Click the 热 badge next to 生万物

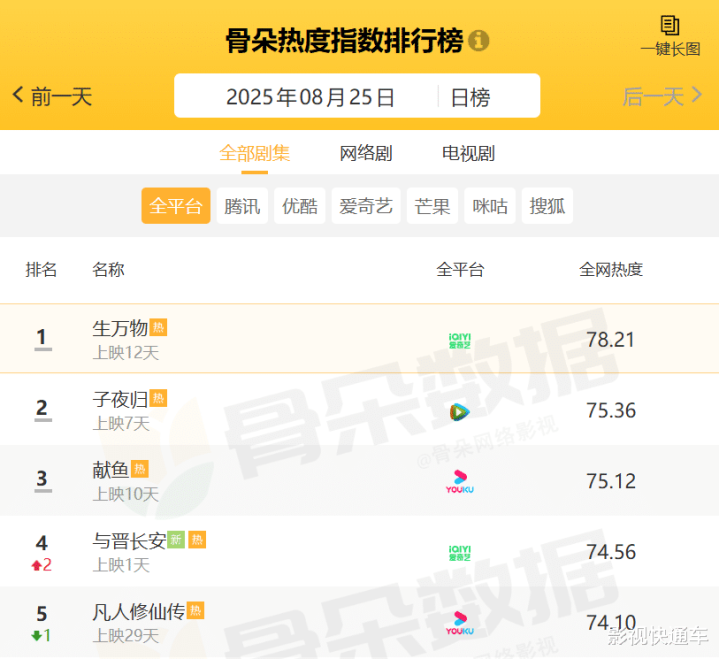[158, 327]
